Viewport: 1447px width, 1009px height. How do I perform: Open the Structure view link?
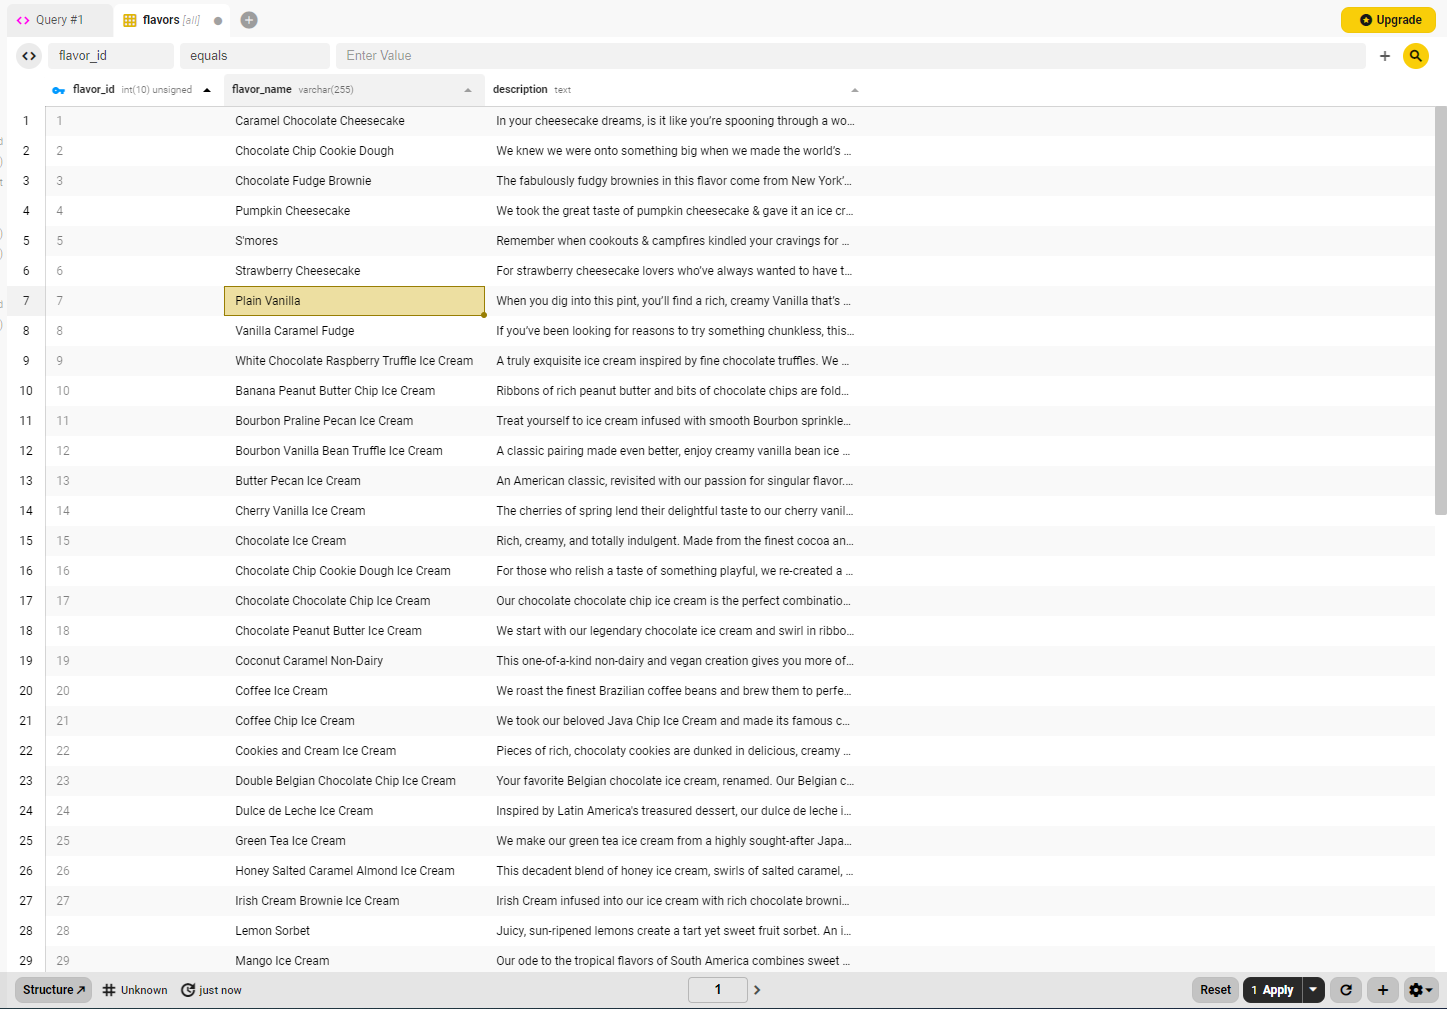pos(54,990)
